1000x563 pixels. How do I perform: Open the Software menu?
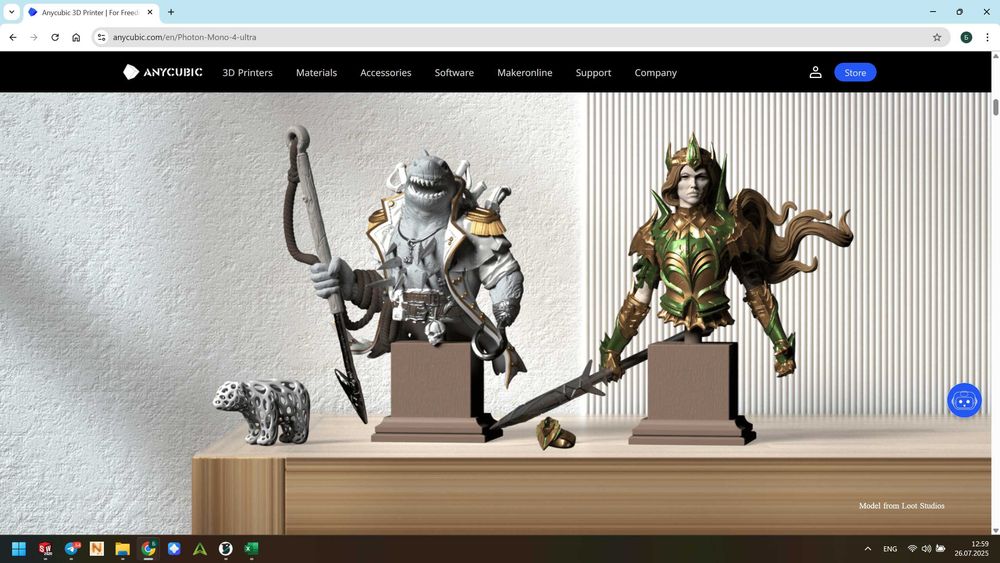454,73
